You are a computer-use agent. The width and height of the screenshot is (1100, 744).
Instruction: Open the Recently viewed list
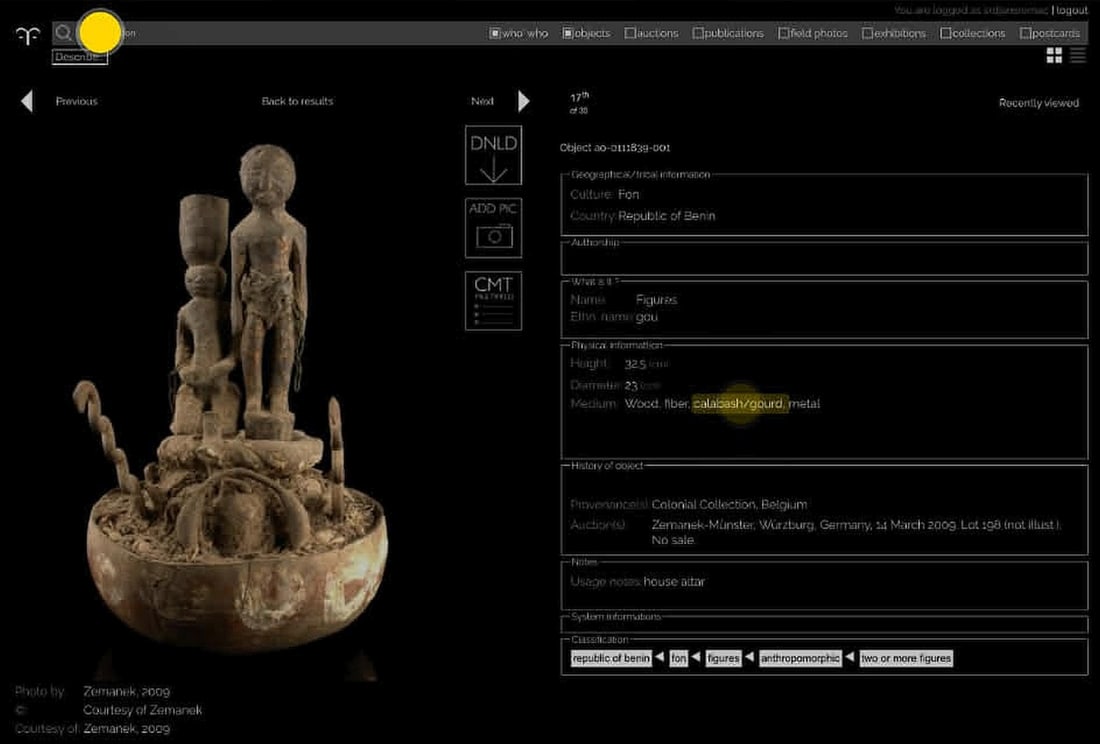click(1038, 103)
